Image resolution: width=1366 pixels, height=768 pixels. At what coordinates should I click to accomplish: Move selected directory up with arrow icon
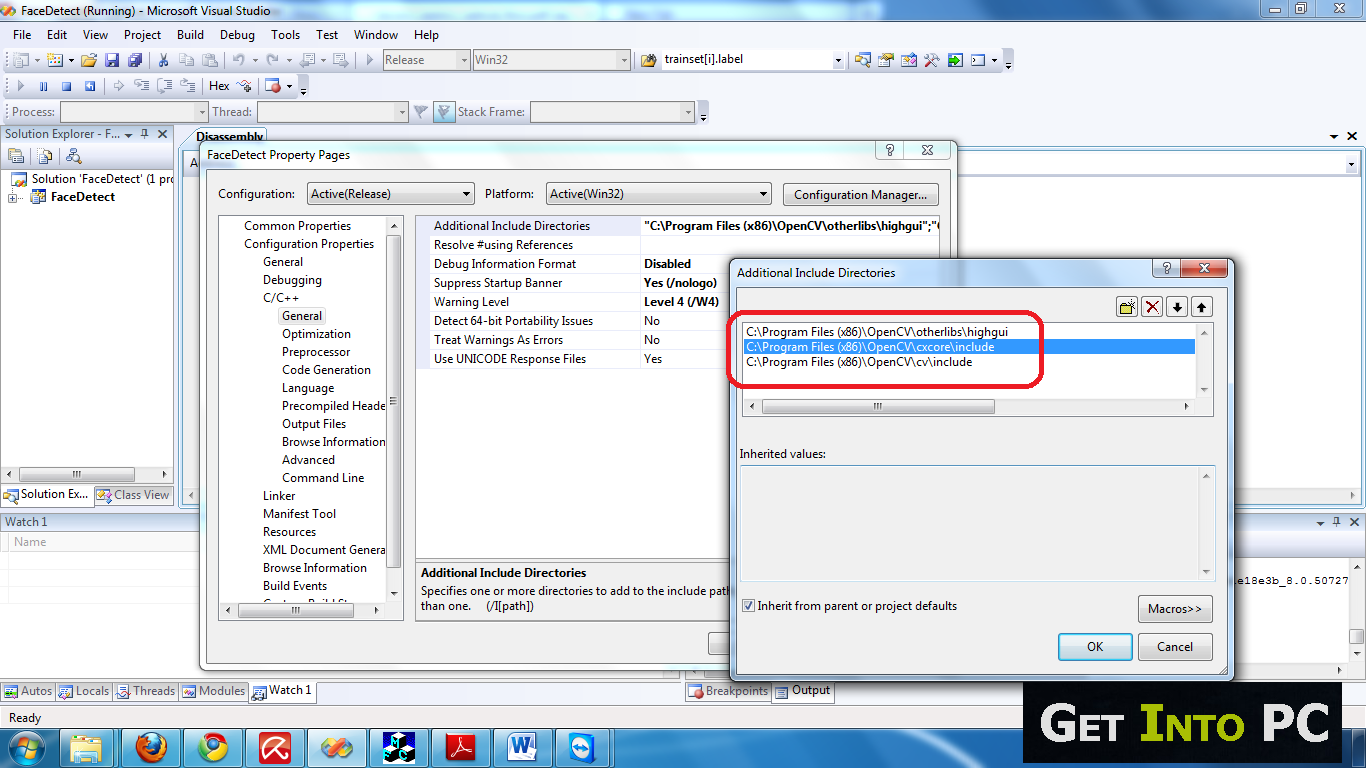point(1201,307)
